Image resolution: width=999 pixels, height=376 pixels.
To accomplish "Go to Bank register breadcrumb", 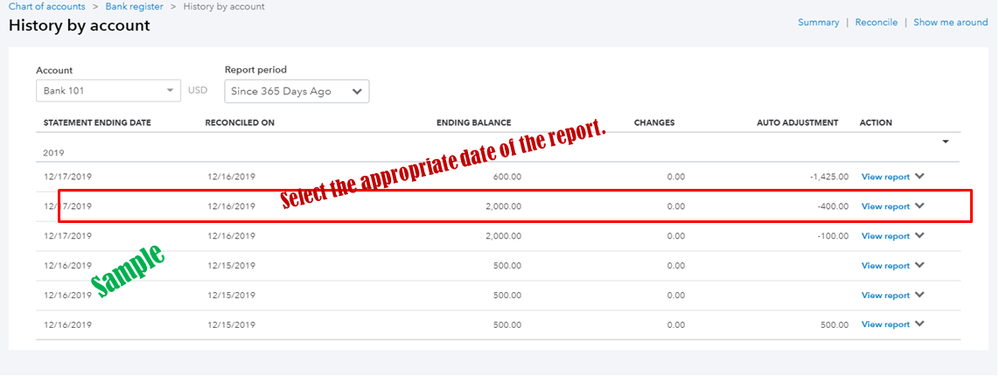I will tap(134, 6).
